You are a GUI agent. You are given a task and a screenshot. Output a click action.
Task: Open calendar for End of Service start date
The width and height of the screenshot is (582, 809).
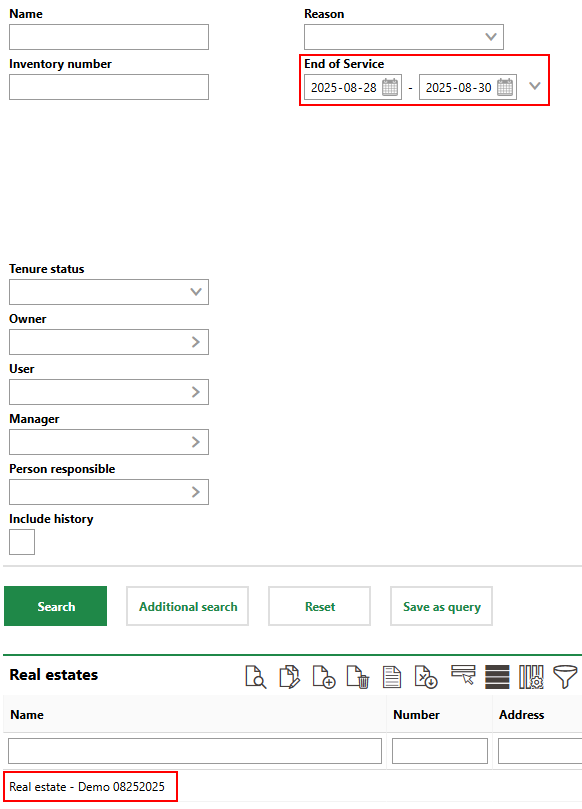point(390,87)
